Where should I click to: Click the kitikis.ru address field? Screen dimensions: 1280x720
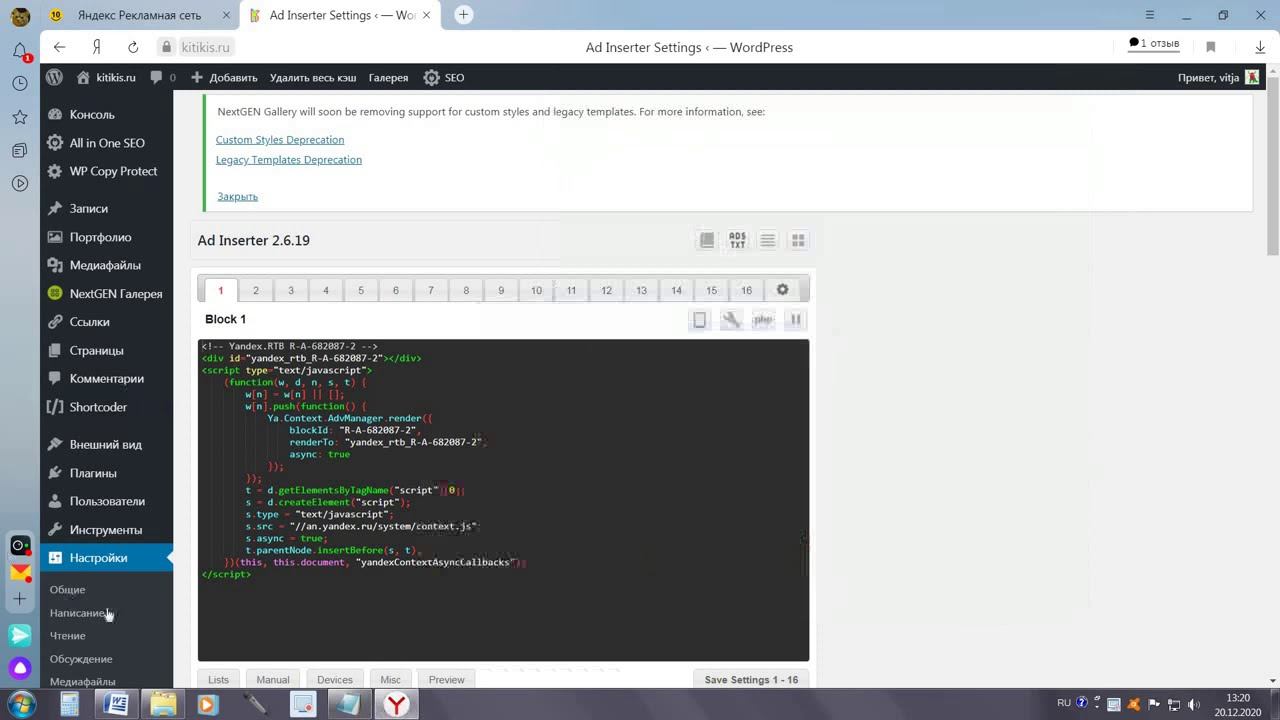205,47
